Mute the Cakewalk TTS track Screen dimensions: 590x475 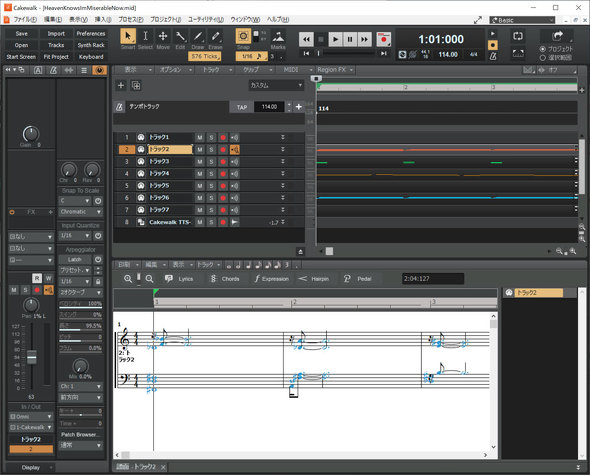tap(200, 222)
